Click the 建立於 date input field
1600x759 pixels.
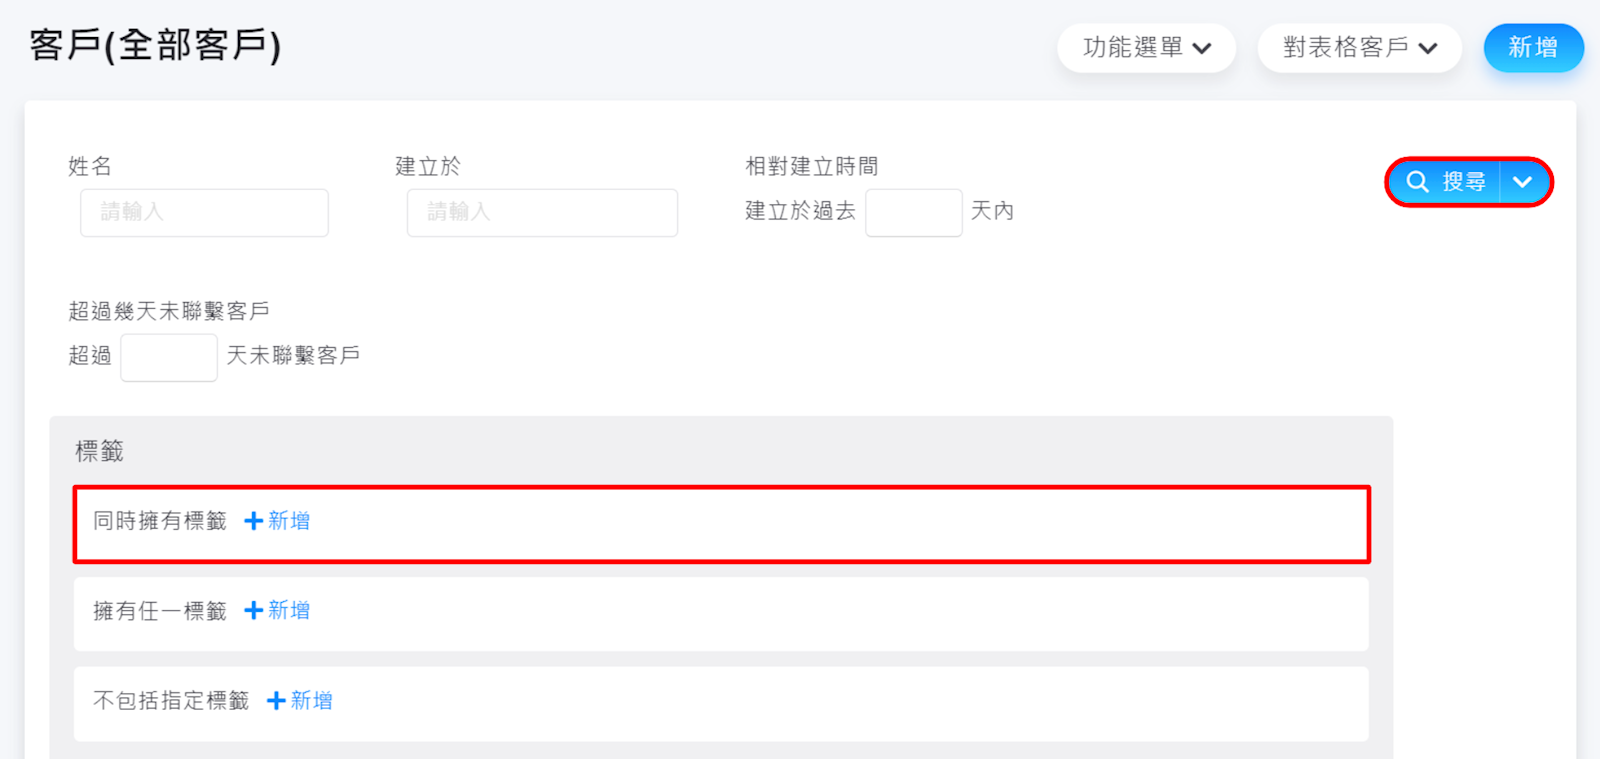[542, 213]
